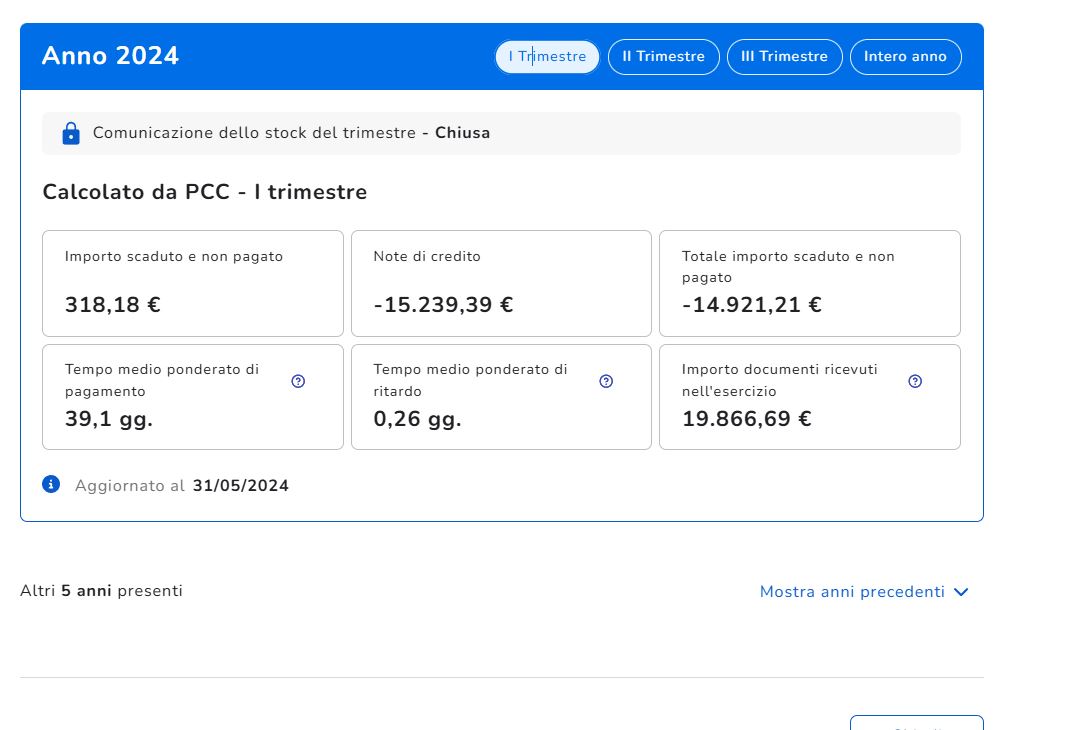Open help for Tempo medio ponderato di pagamento
Screen dimensions: 1073x730
(298, 381)
